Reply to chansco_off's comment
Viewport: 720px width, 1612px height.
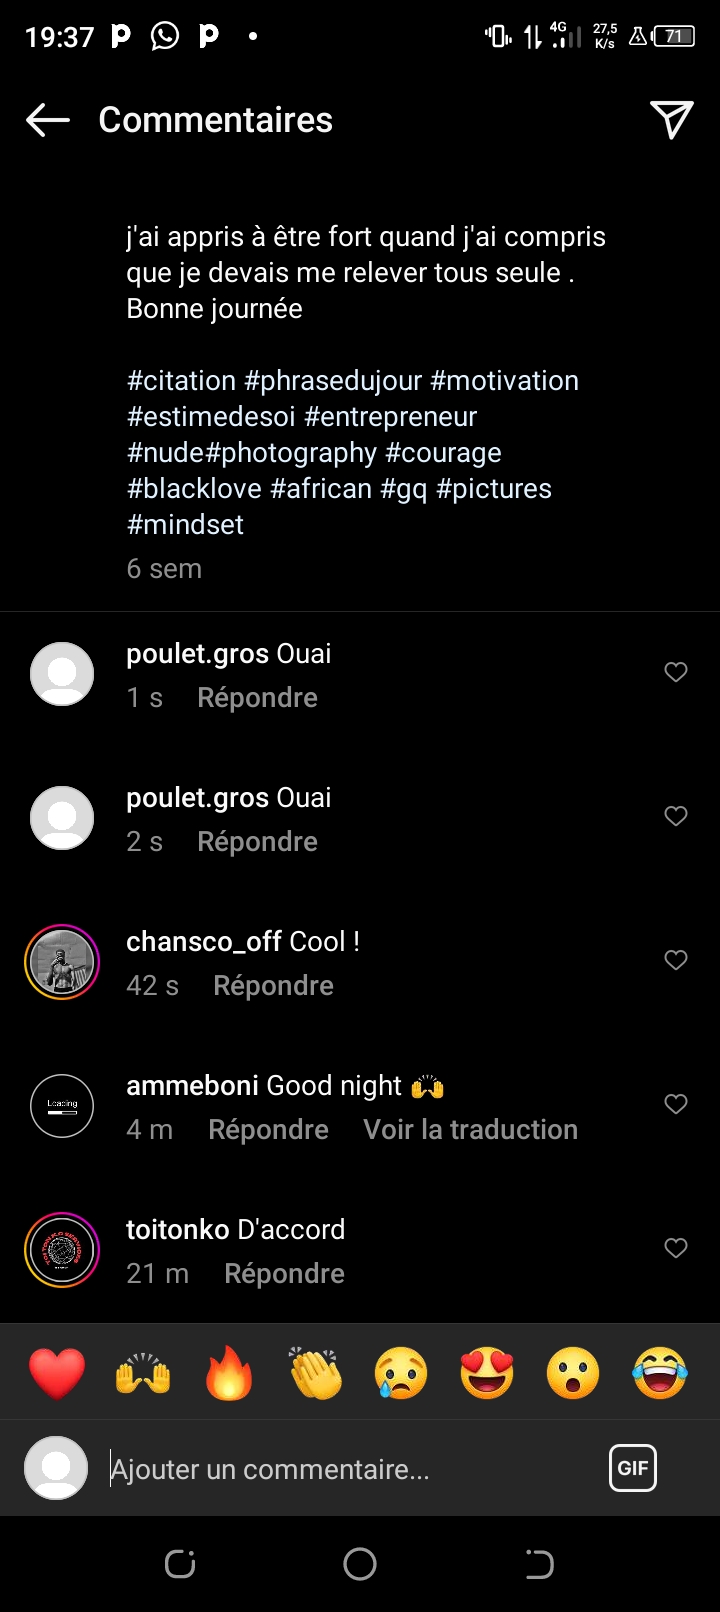[273, 986]
